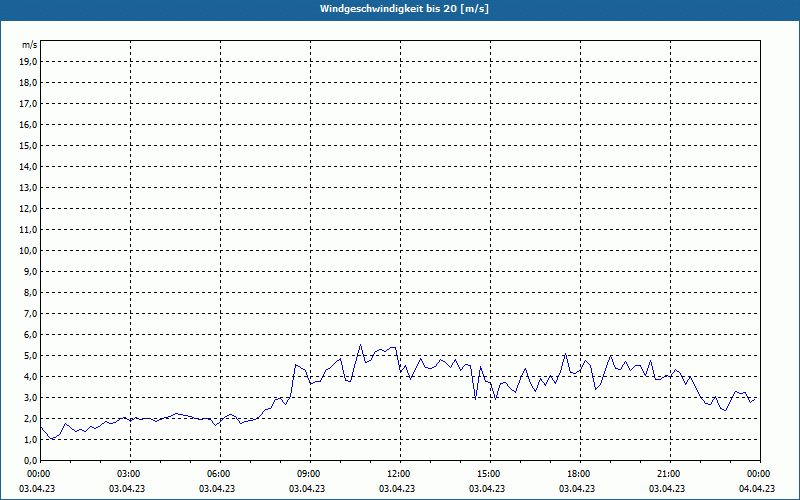Select the "13,0" axis tick label
Screen dimensions: 800x500
(x=28, y=188)
